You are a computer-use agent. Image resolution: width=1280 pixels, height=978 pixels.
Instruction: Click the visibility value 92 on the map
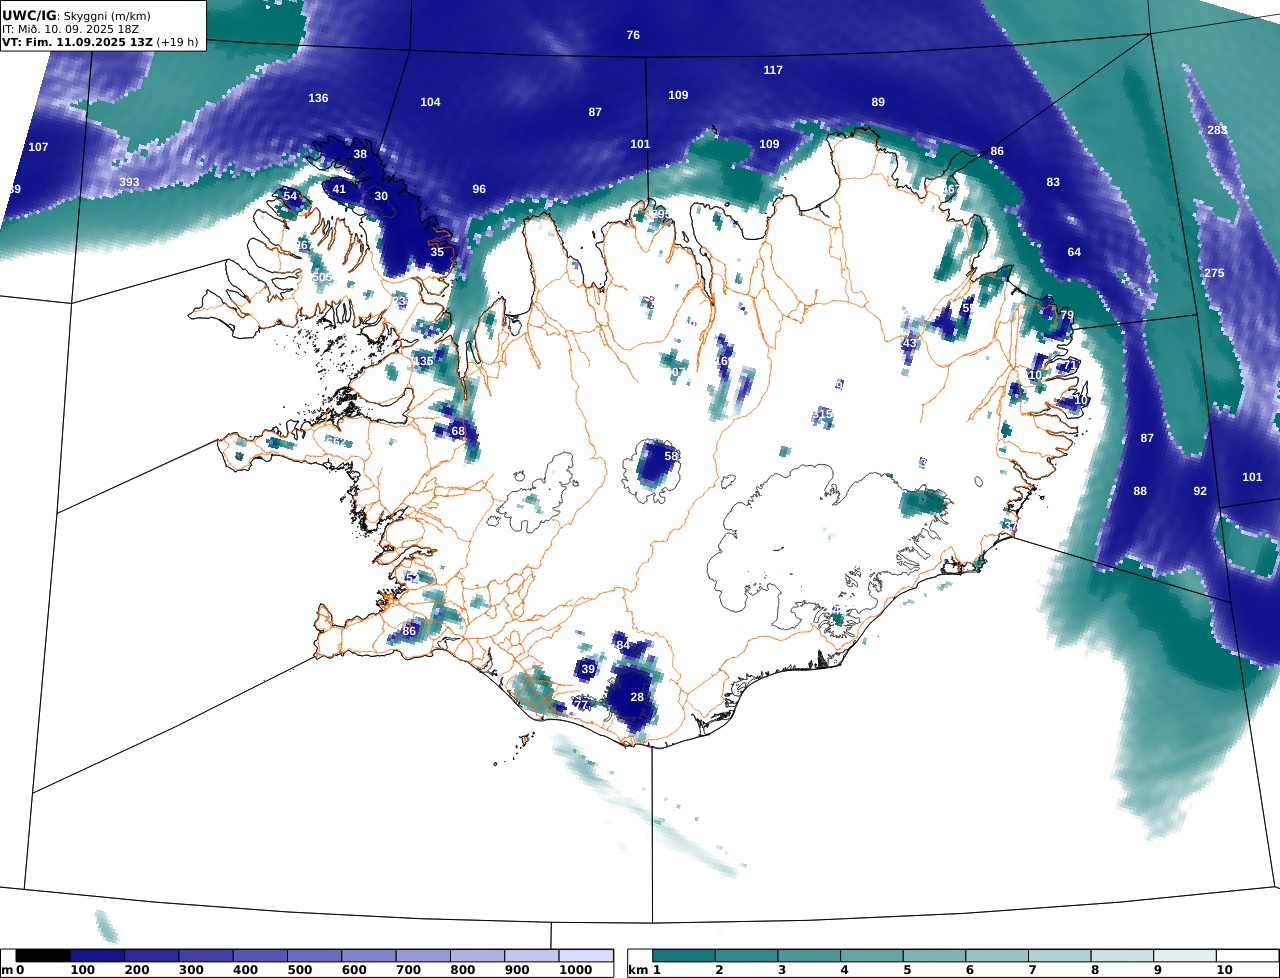(x=1200, y=491)
